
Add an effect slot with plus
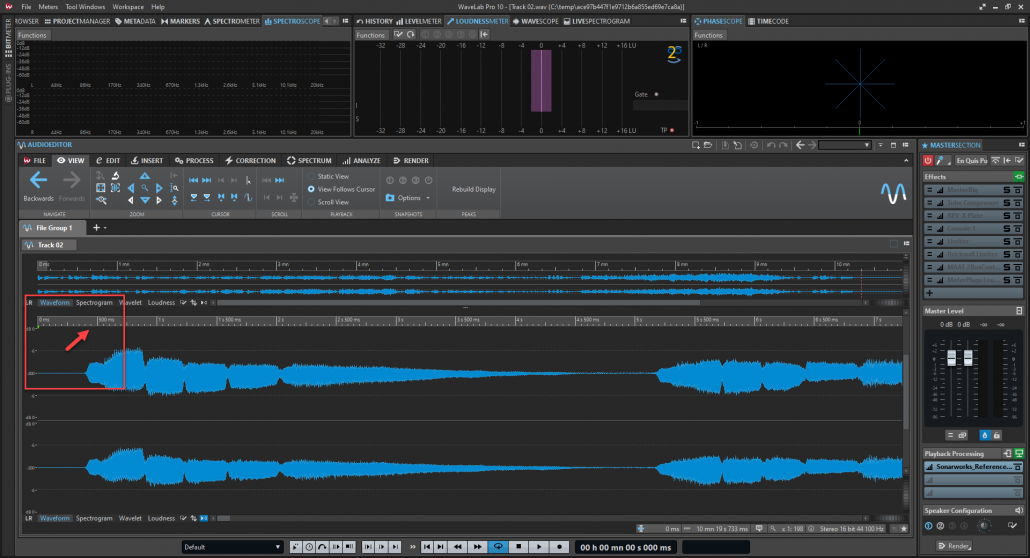(929, 293)
